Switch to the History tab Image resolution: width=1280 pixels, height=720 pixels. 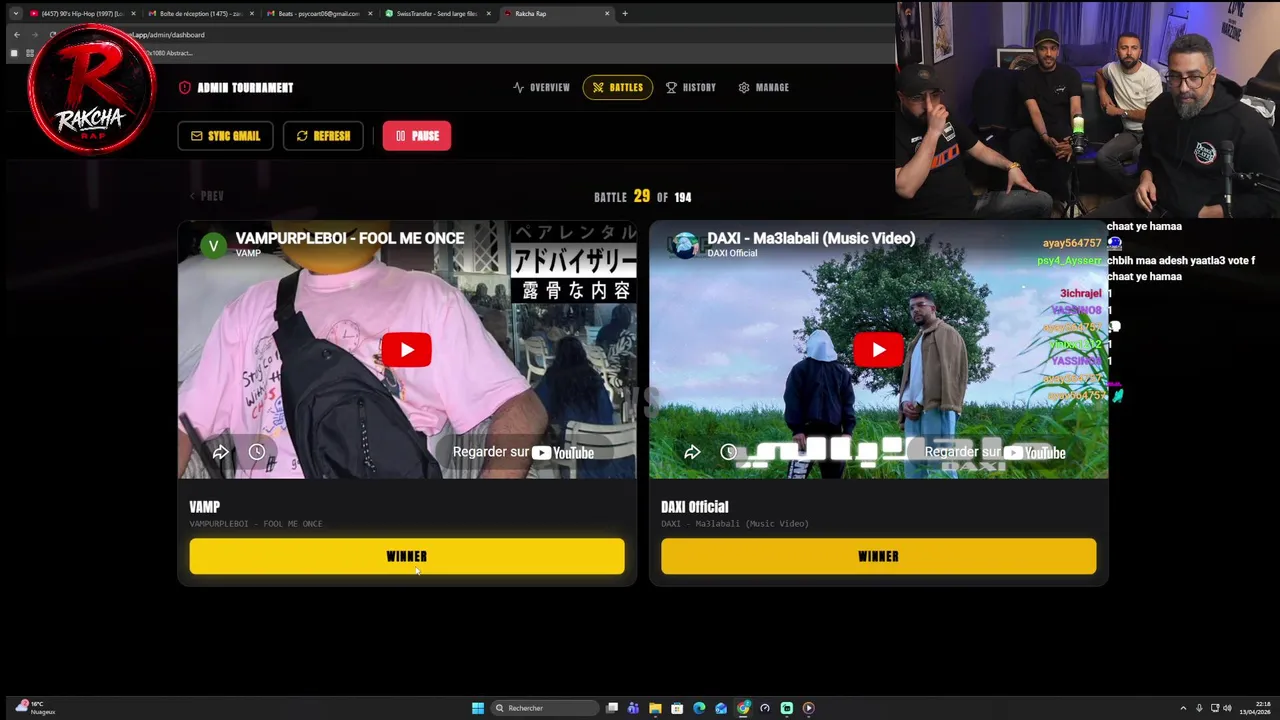pyautogui.click(x=691, y=87)
